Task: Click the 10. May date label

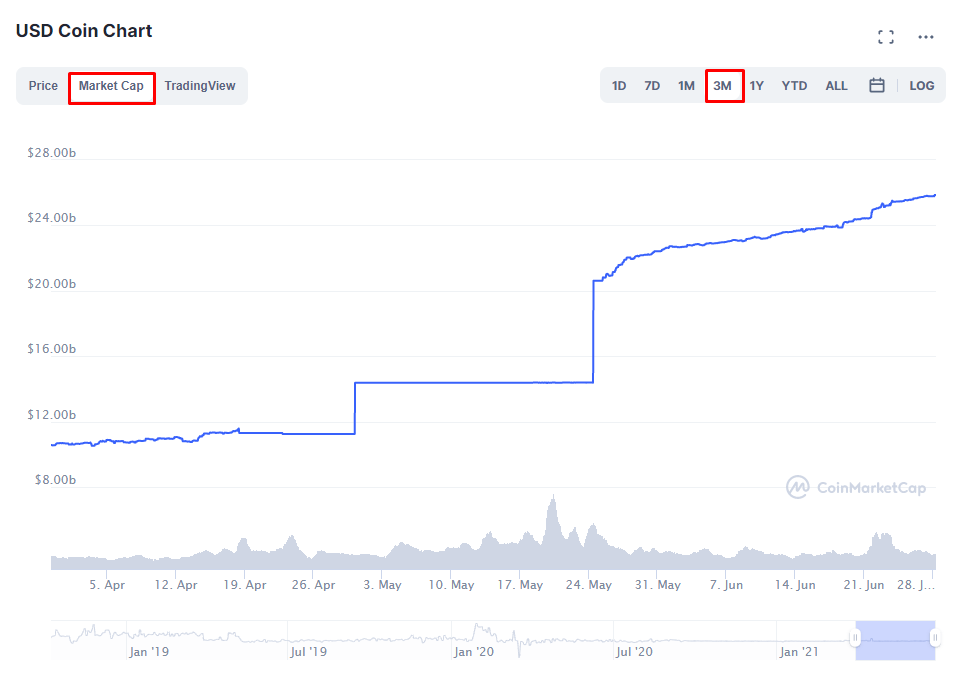Action: click(x=451, y=585)
